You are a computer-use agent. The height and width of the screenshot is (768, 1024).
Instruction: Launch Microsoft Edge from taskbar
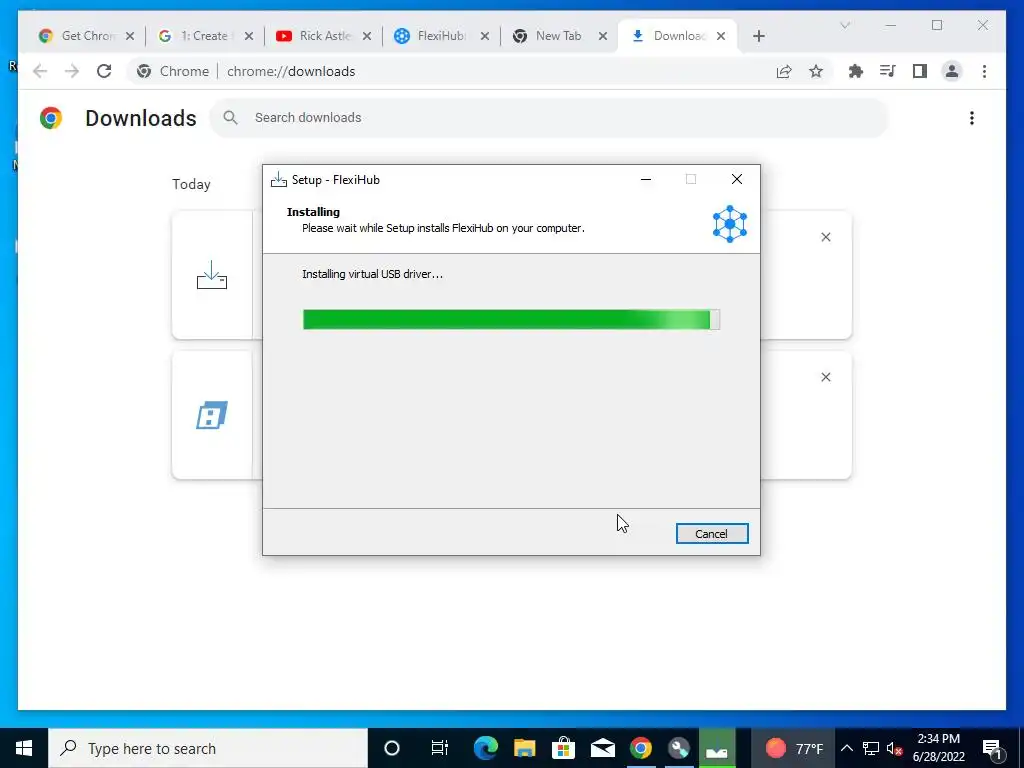pyautogui.click(x=485, y=748)
